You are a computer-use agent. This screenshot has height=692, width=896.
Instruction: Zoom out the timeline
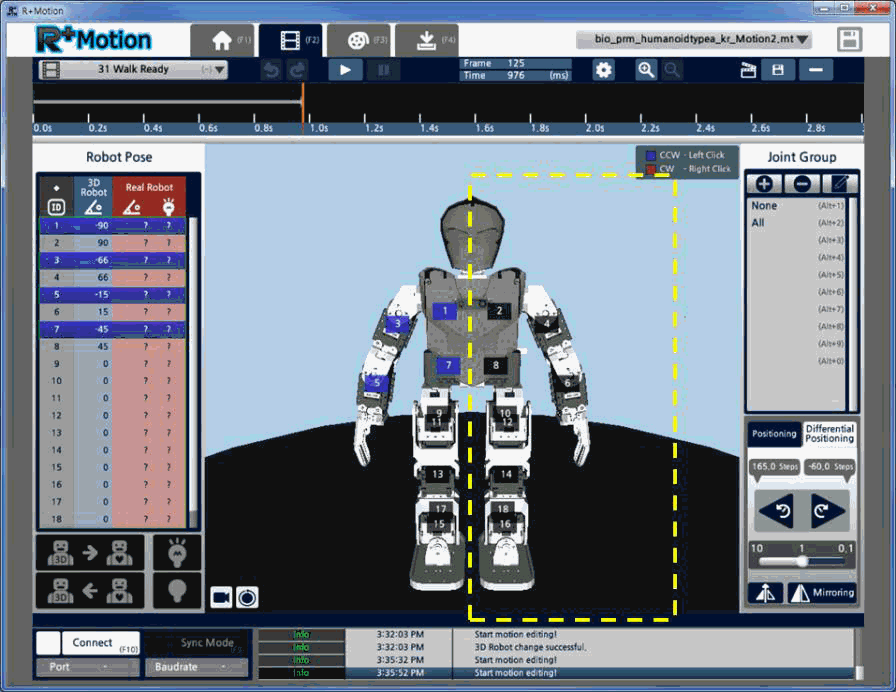[x=672, y=70]
